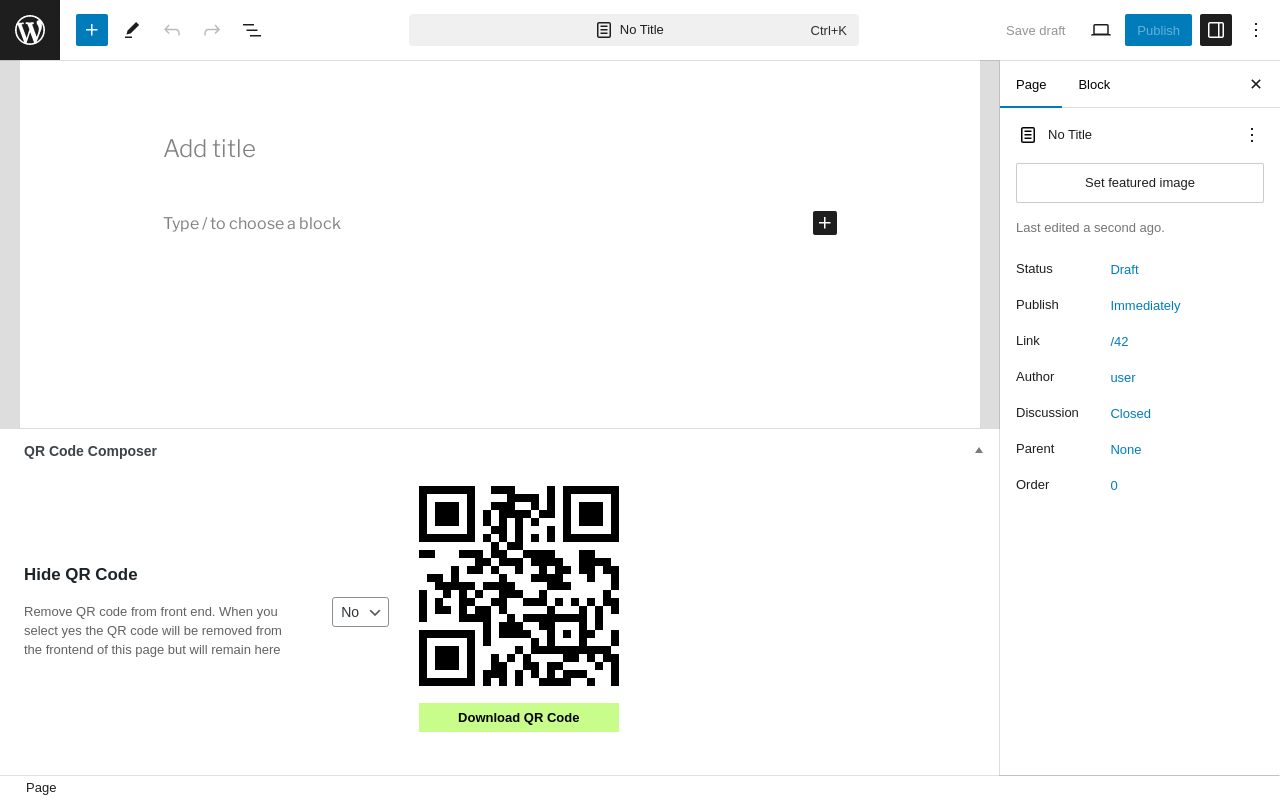Change the None parent page
This screenshot has height=800, width=1280.
1126,449
